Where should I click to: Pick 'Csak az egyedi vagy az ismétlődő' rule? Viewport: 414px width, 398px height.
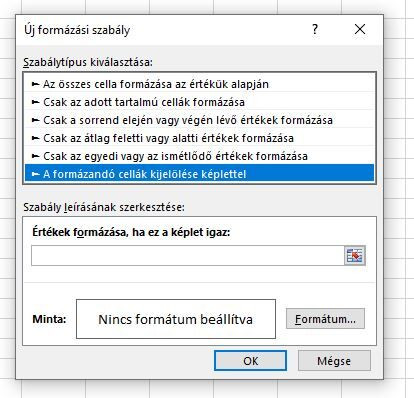point(199,156)
